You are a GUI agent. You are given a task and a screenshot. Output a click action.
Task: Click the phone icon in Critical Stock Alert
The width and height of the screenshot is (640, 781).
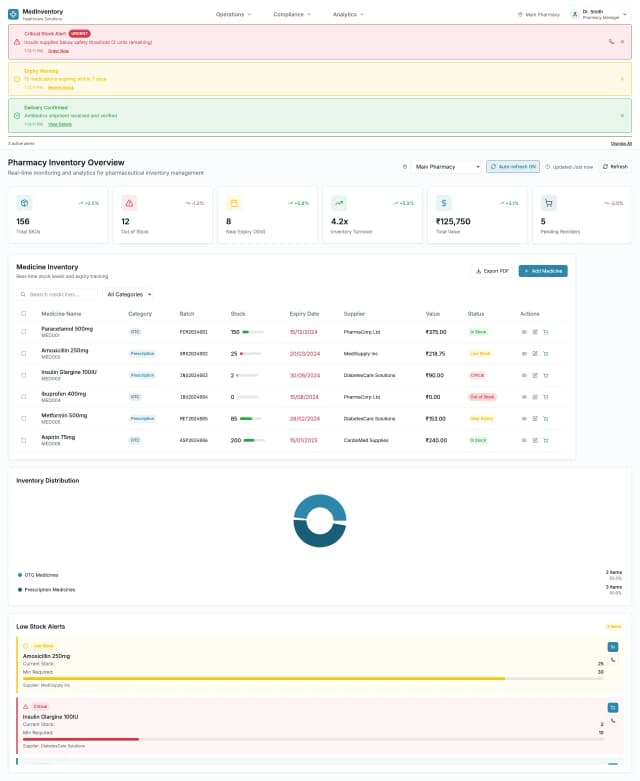(611, 42)
